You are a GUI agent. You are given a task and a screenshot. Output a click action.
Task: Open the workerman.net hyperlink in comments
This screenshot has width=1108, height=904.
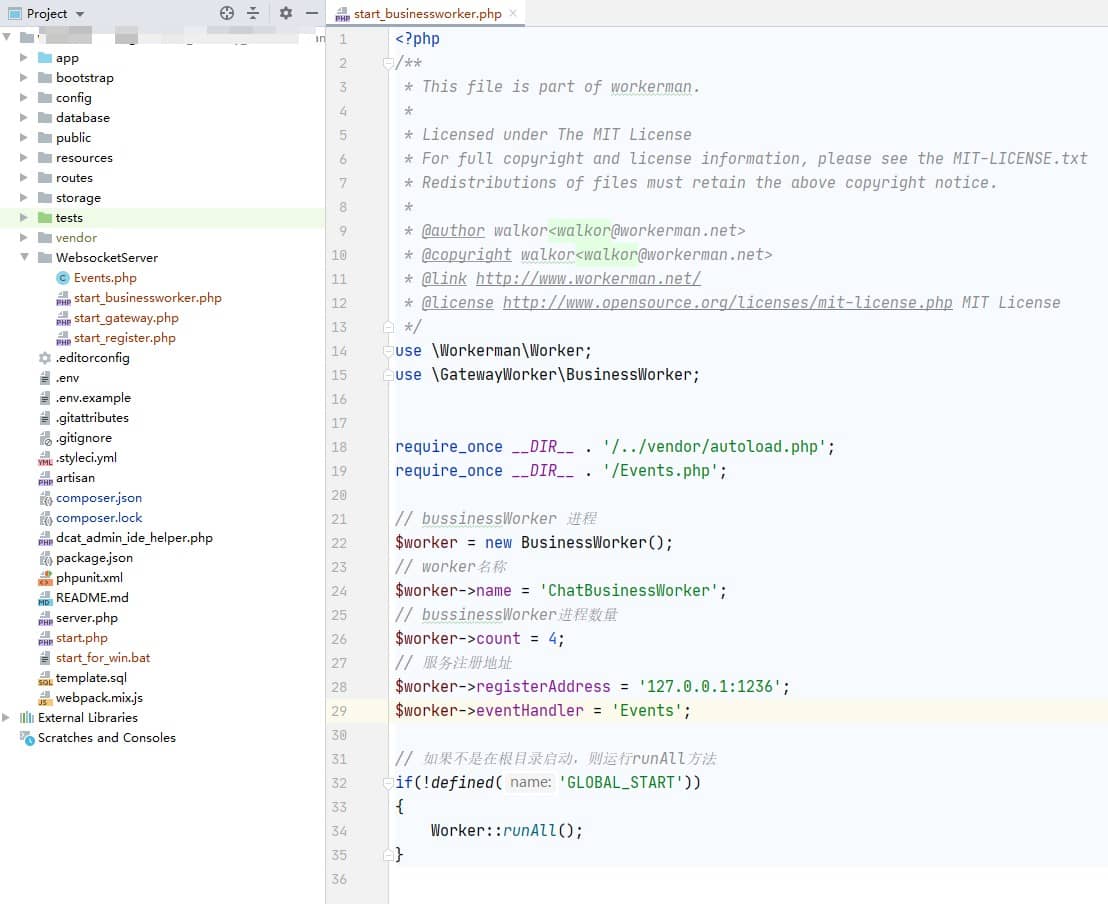pyautogui.click(x=588, y=278)
